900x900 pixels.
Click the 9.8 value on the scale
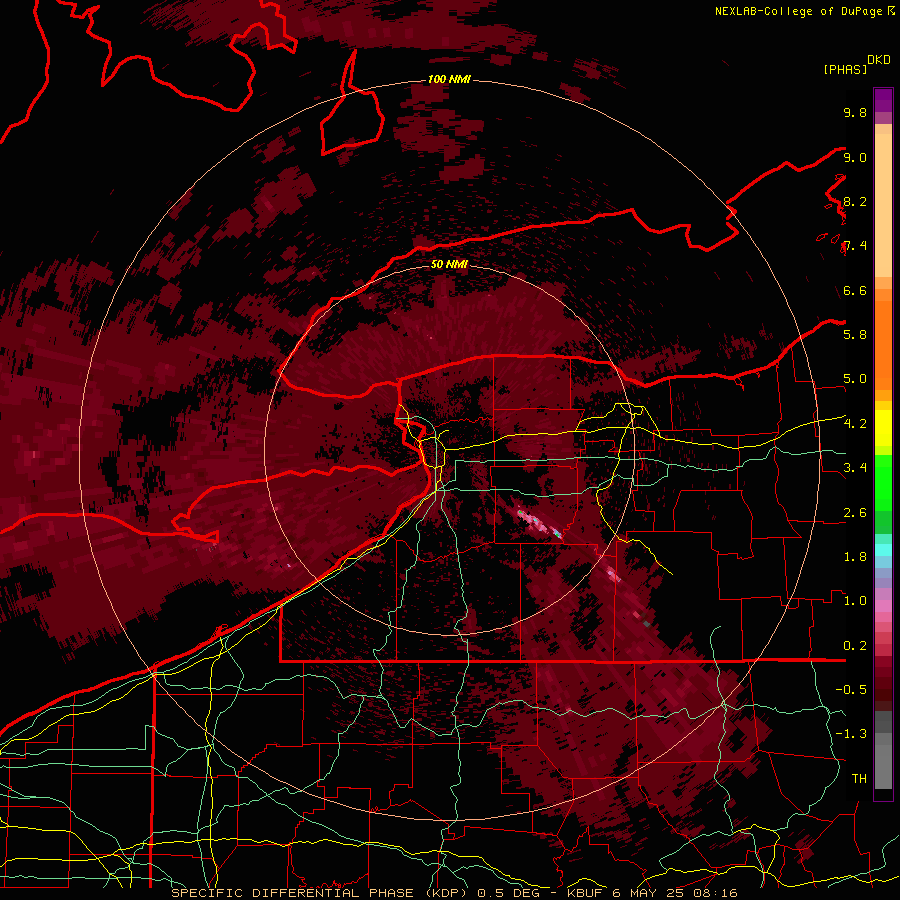point(855,112)
